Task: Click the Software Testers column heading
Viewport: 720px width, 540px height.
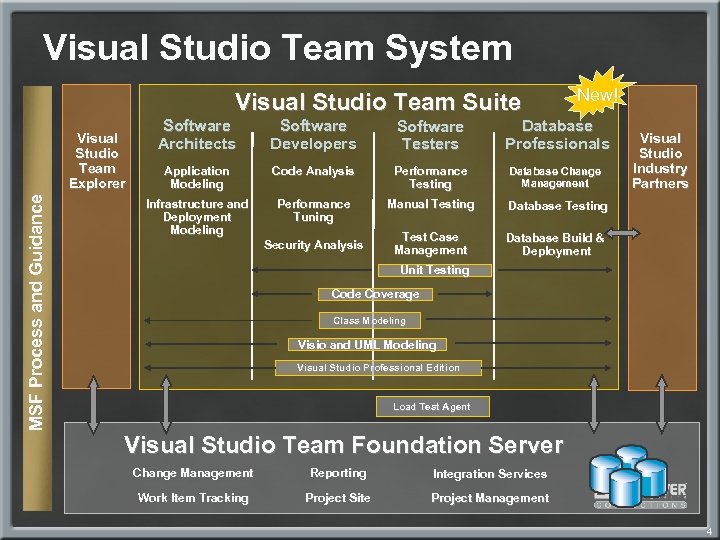Action: (x=430, y=135)
